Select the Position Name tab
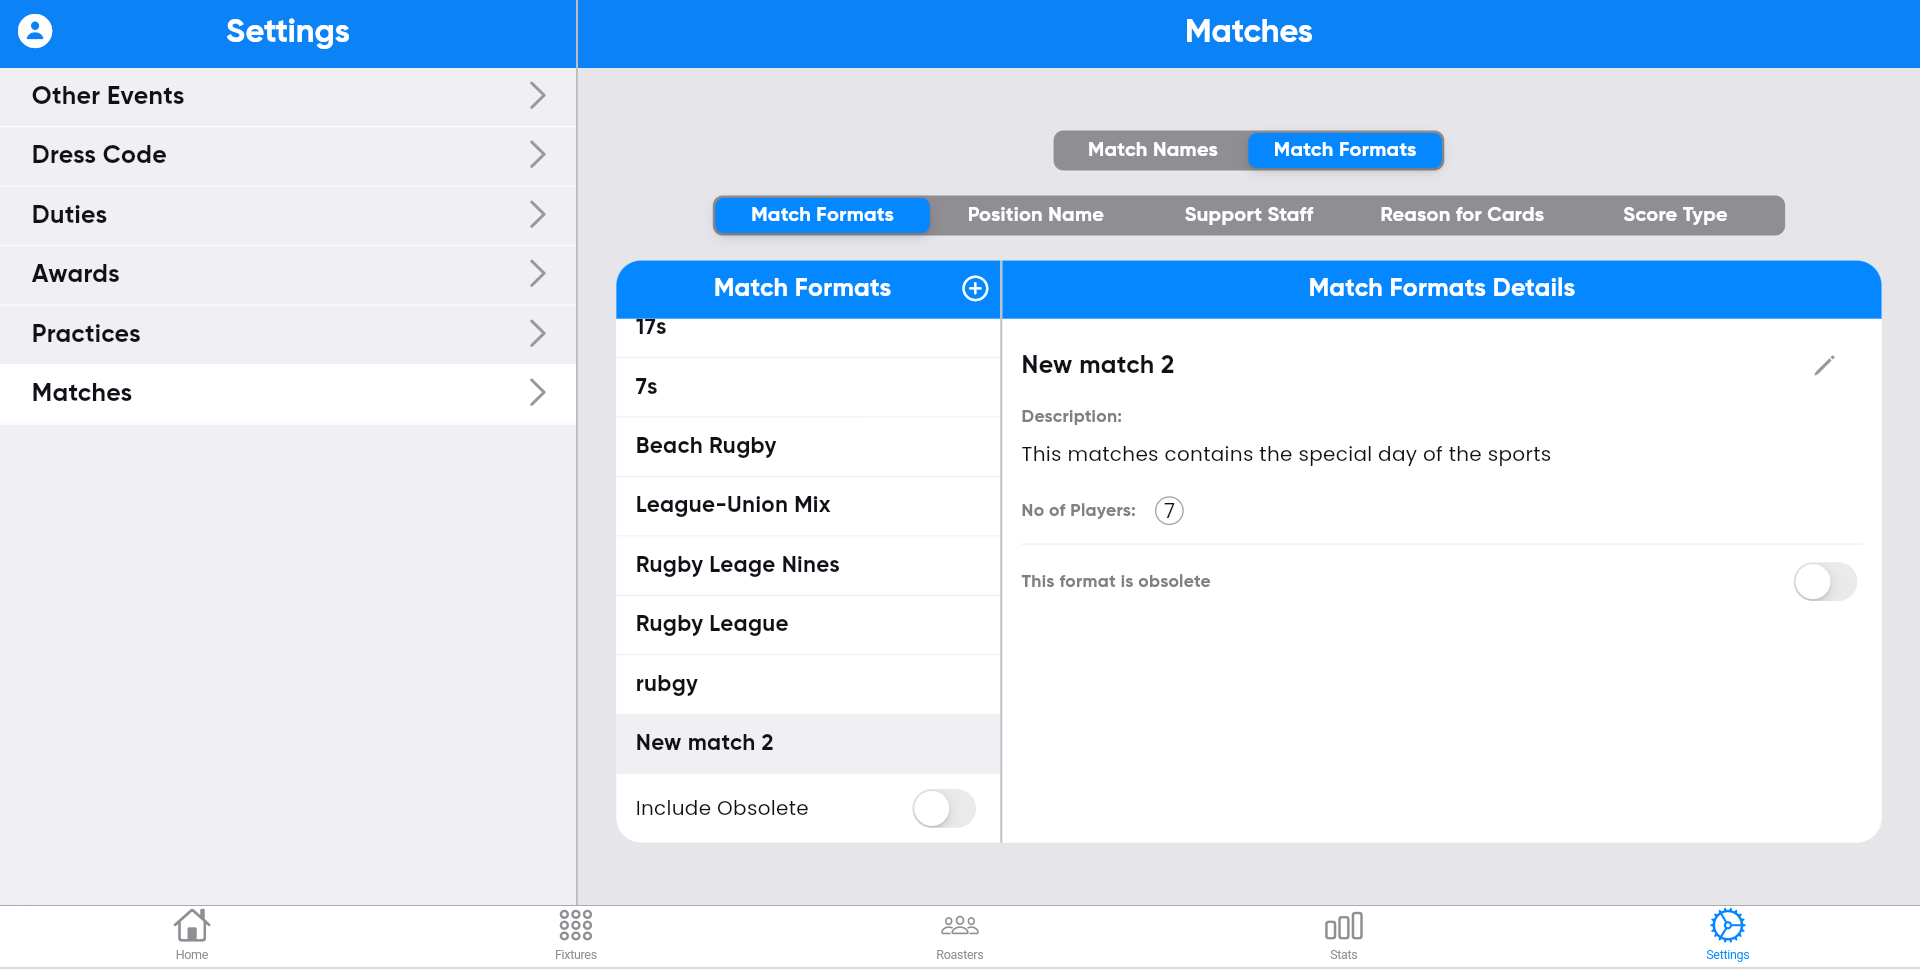The image size is (1920, 969). point(1035,215)
